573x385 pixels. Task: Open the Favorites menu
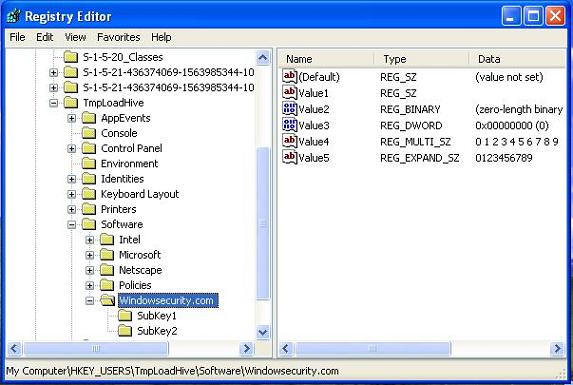tap(118, 37)
